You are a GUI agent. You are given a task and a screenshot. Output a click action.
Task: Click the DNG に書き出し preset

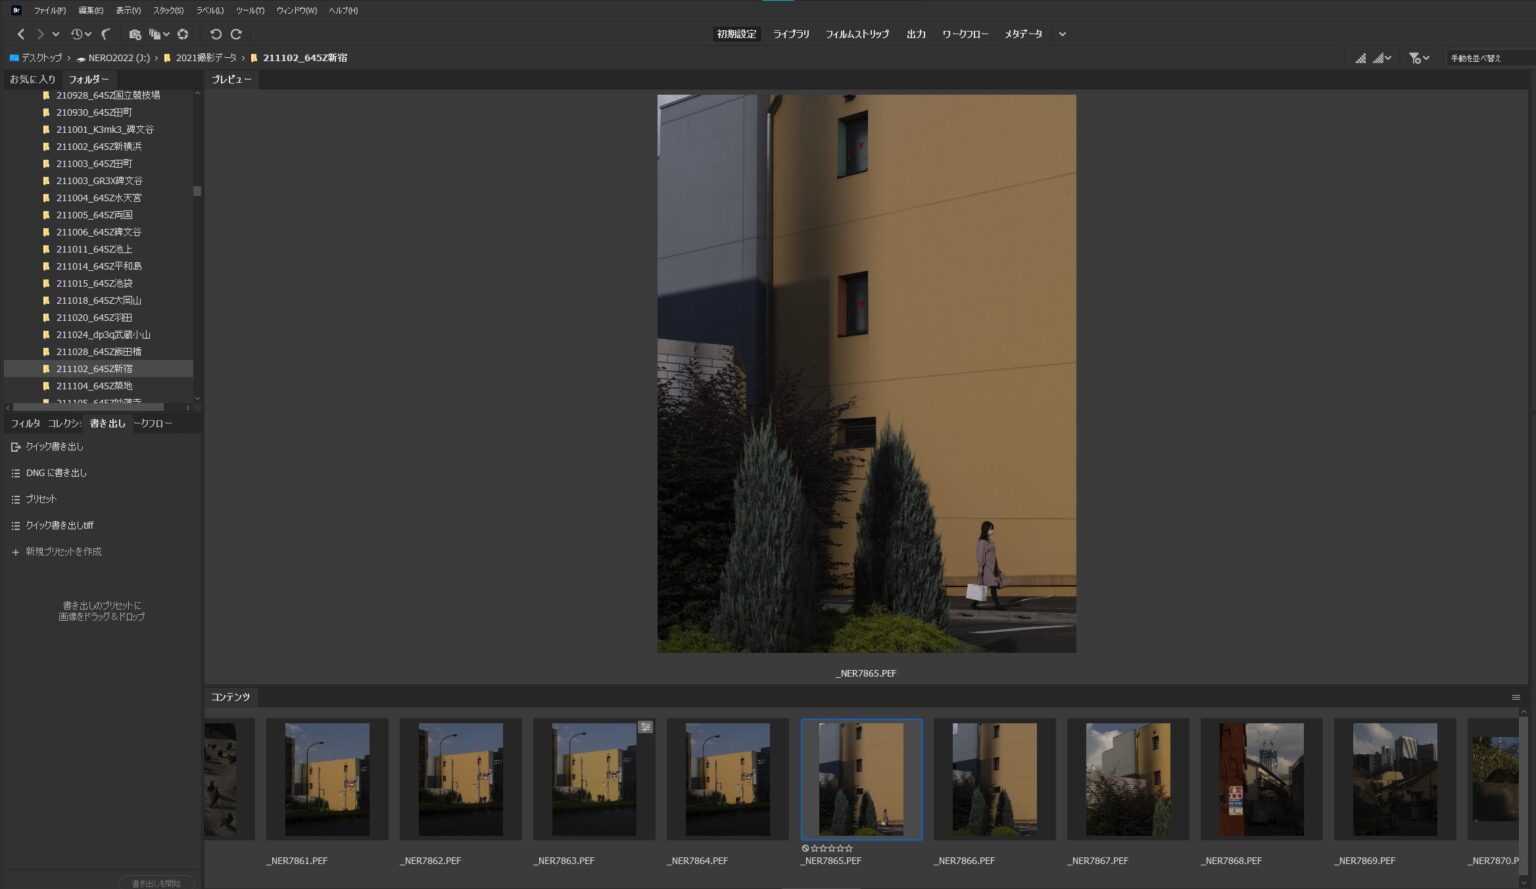pyautogui.click(x=56, y=473)
